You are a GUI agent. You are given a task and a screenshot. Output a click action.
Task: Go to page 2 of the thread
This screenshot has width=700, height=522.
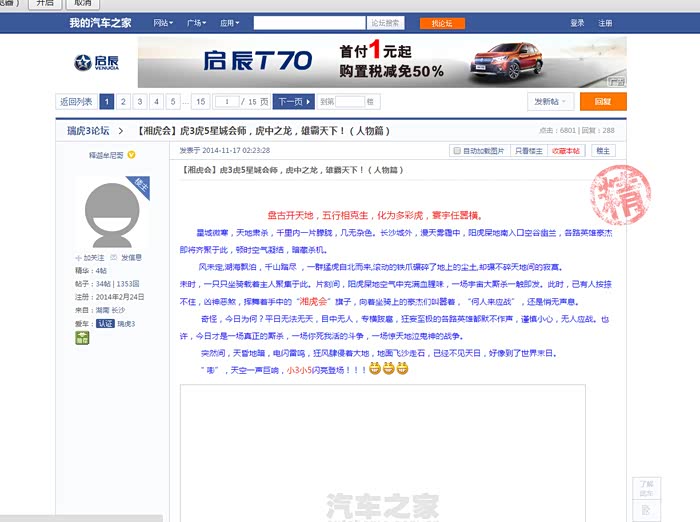pos(123,101)
